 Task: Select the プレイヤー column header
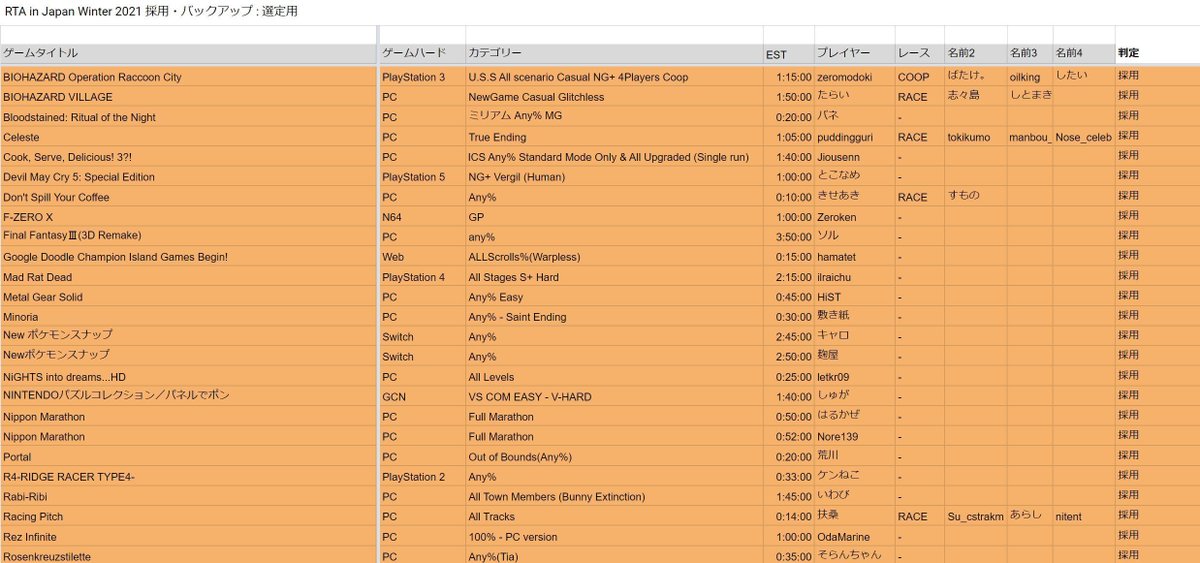pyautogui.click(x=853, y=53)
